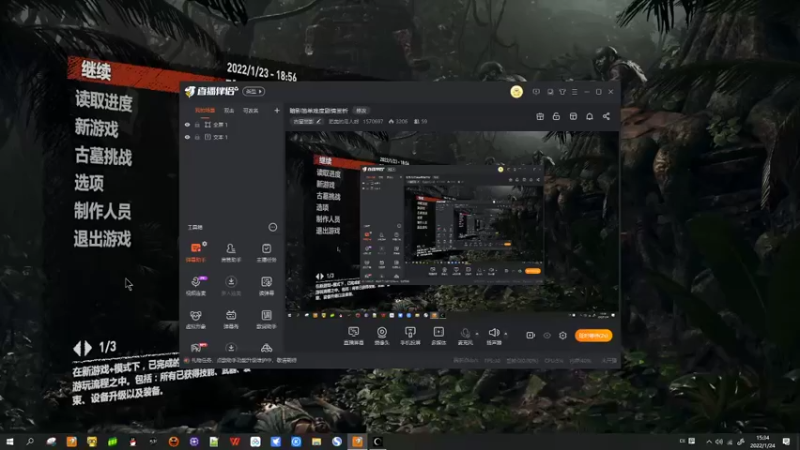Open the microphone tool with purple badge
This screenshot has height=450, width=800.
click(x=196, y=286)
